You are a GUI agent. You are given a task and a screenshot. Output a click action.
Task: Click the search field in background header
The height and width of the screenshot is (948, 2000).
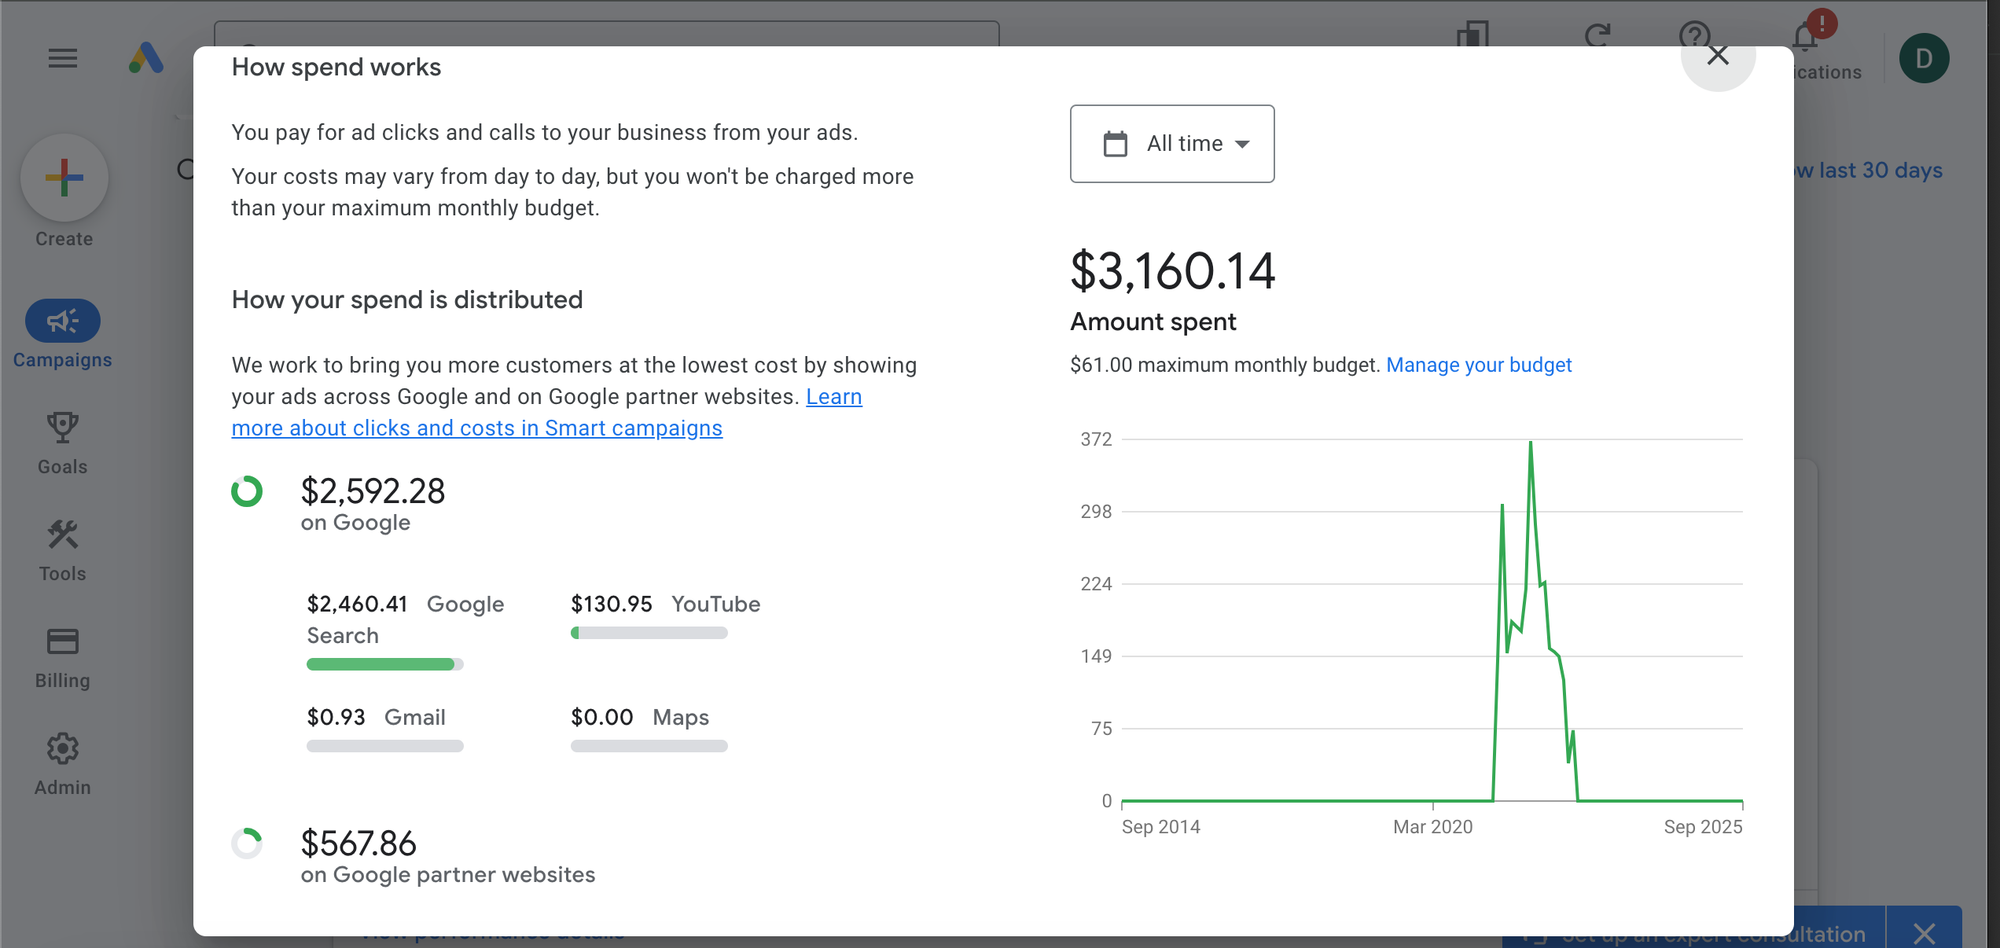coord(606,34)
